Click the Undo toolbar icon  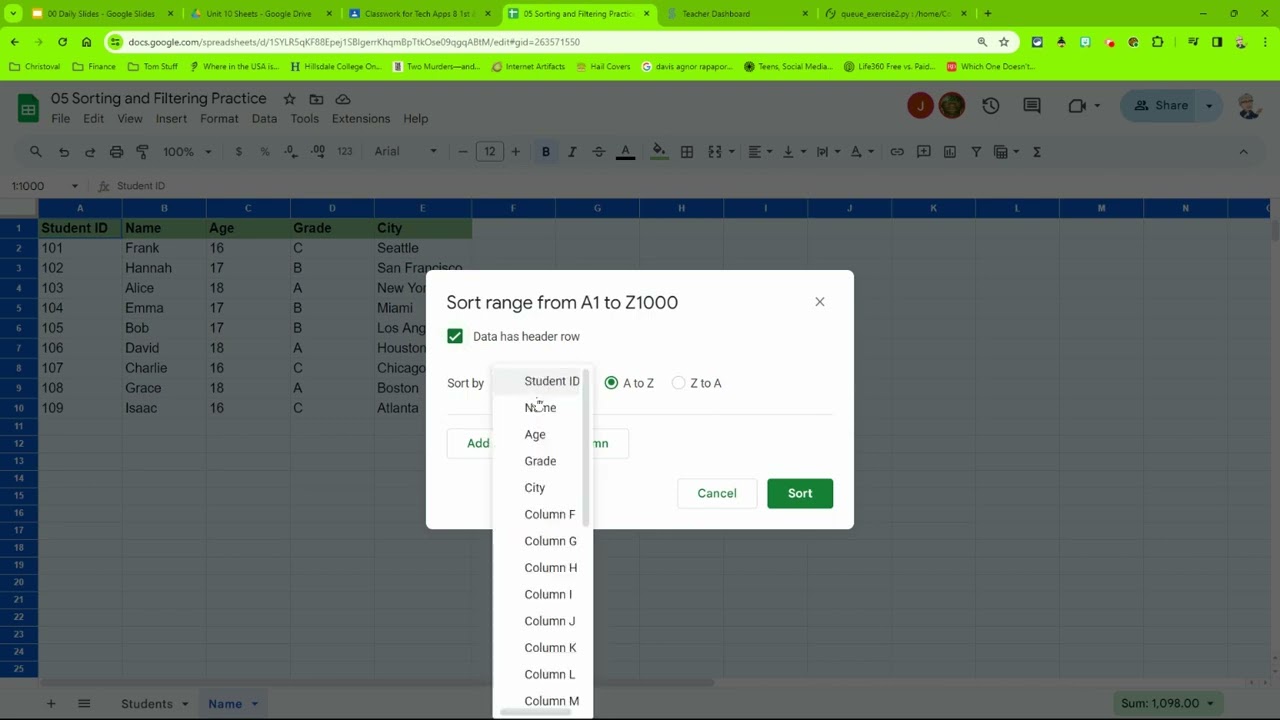coord(64,152)
